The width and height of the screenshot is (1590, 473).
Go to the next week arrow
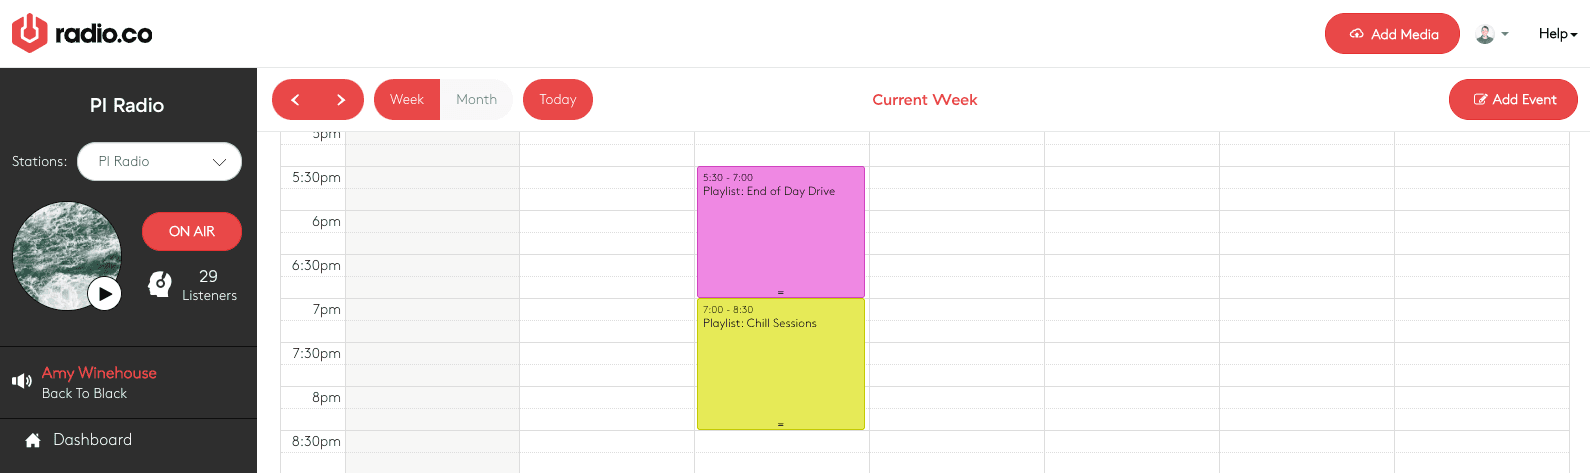point(341,100)
